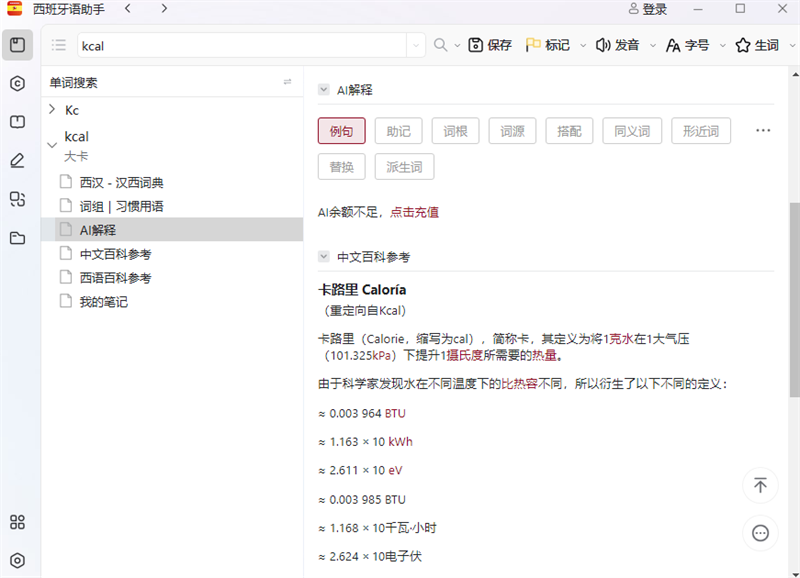Switch to the 同义词 tab

(632, 131)
